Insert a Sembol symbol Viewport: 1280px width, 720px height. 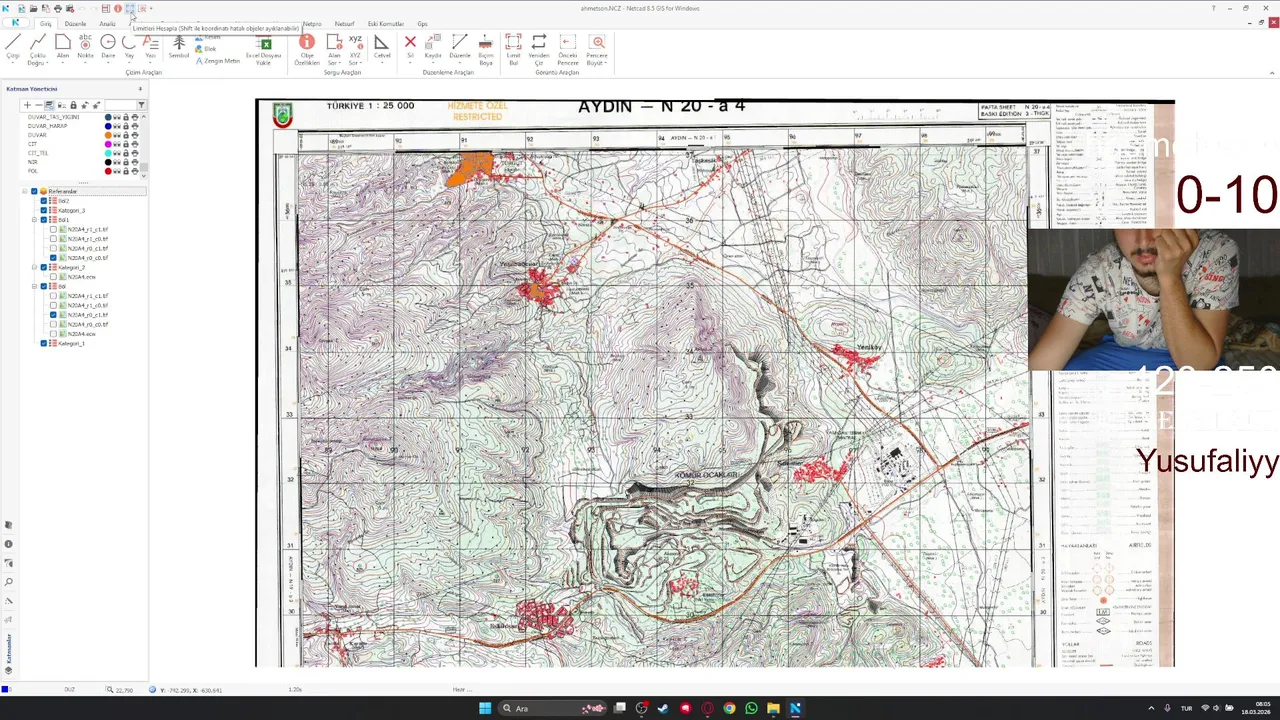(x=179, y=46)
